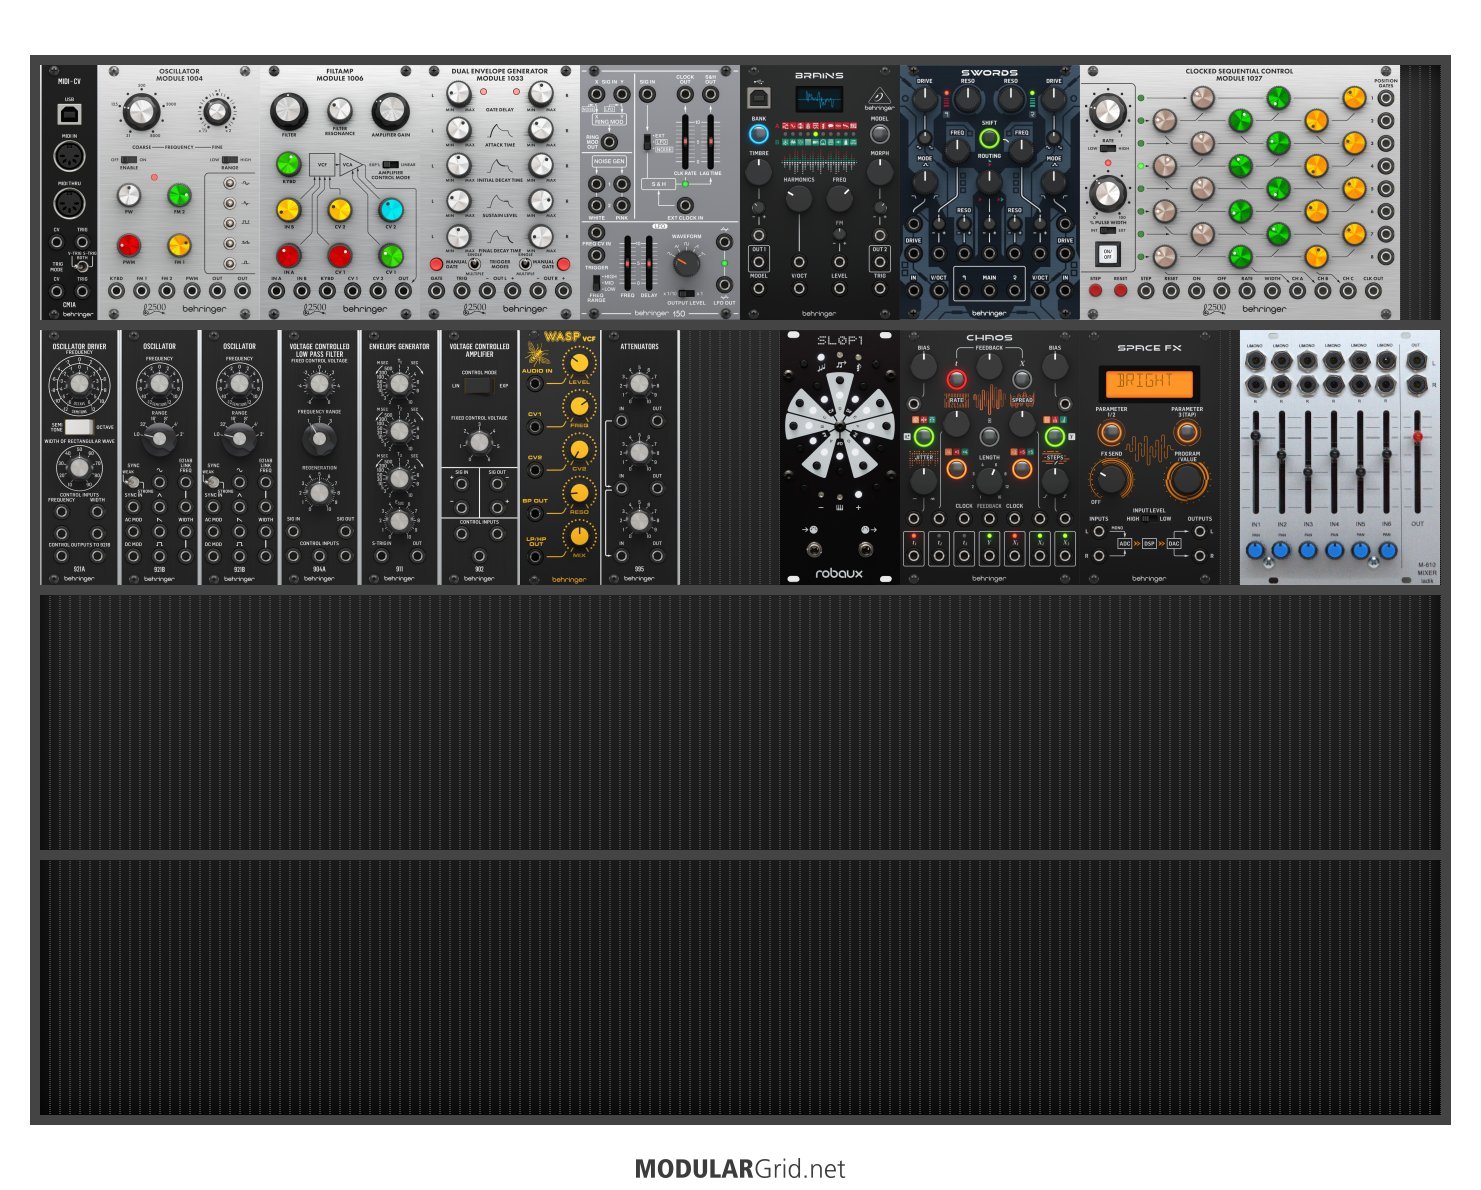Click the Length knob on Chaos
This screenshot has width=1481, height=1190.
point(989,480)
